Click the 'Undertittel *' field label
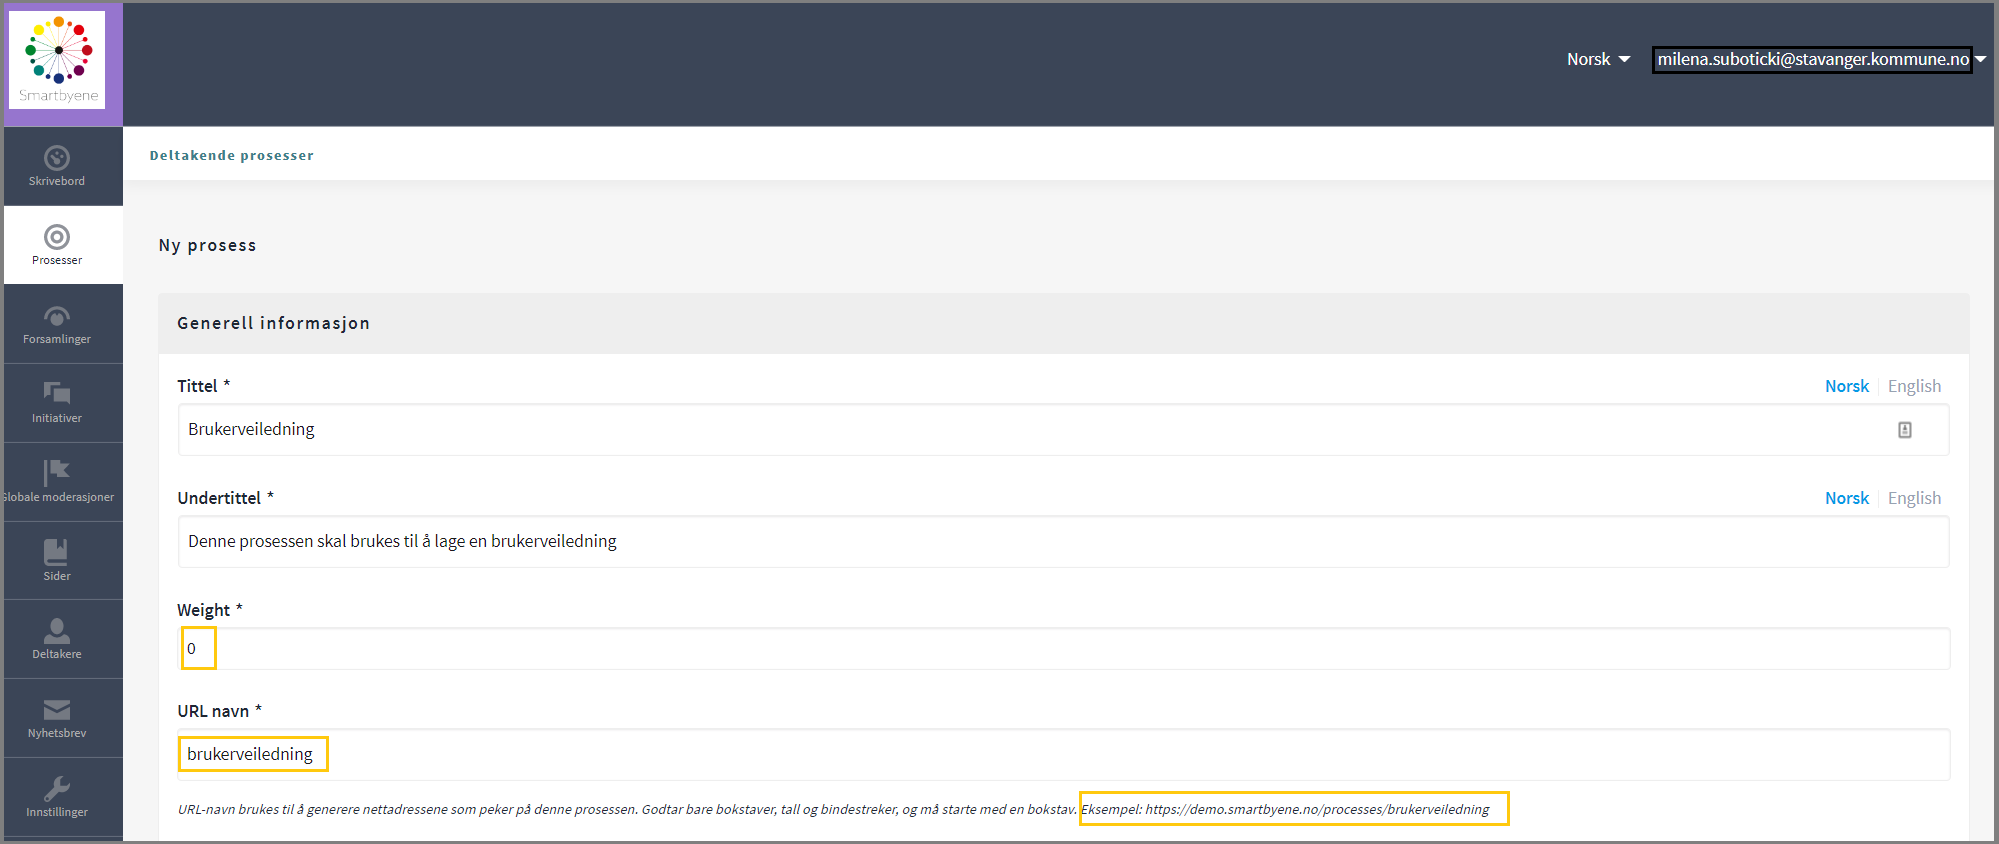 (226, 498)
